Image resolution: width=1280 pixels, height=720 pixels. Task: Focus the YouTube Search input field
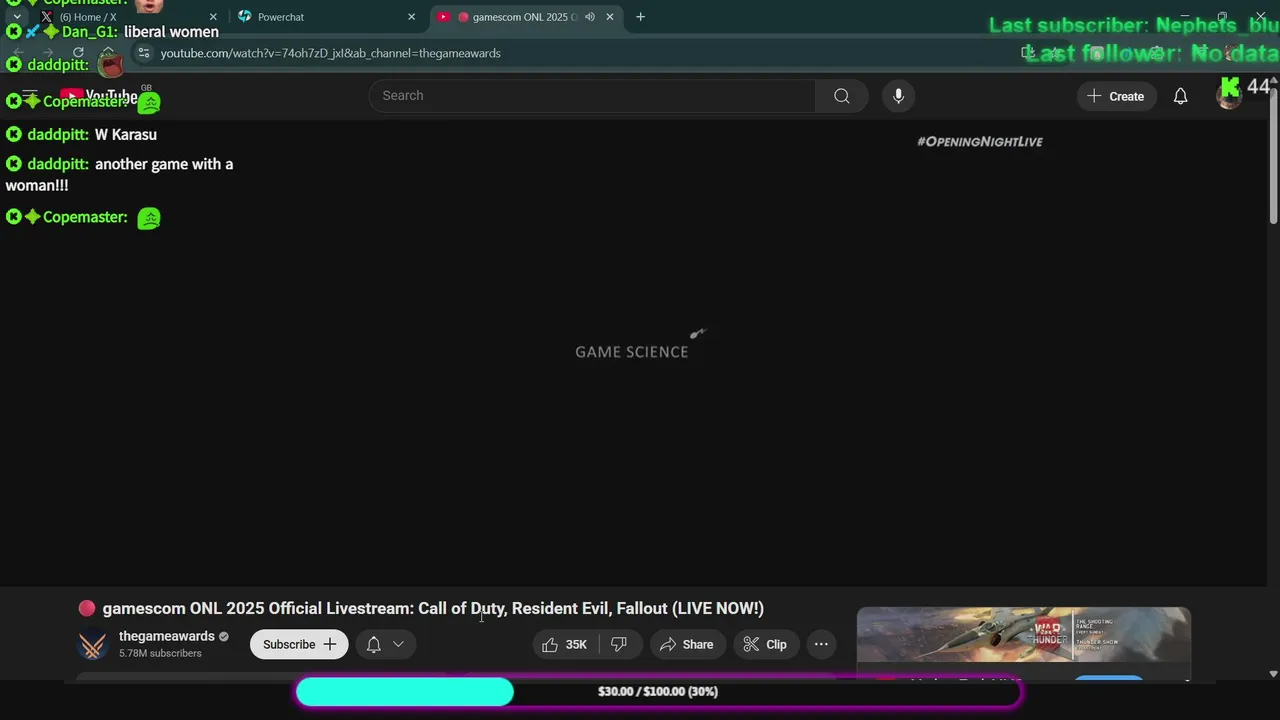click(592, 96)
